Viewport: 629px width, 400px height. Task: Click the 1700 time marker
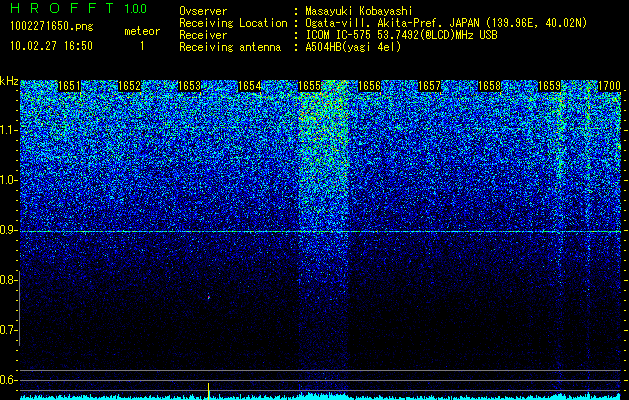(x=610, y=86)
